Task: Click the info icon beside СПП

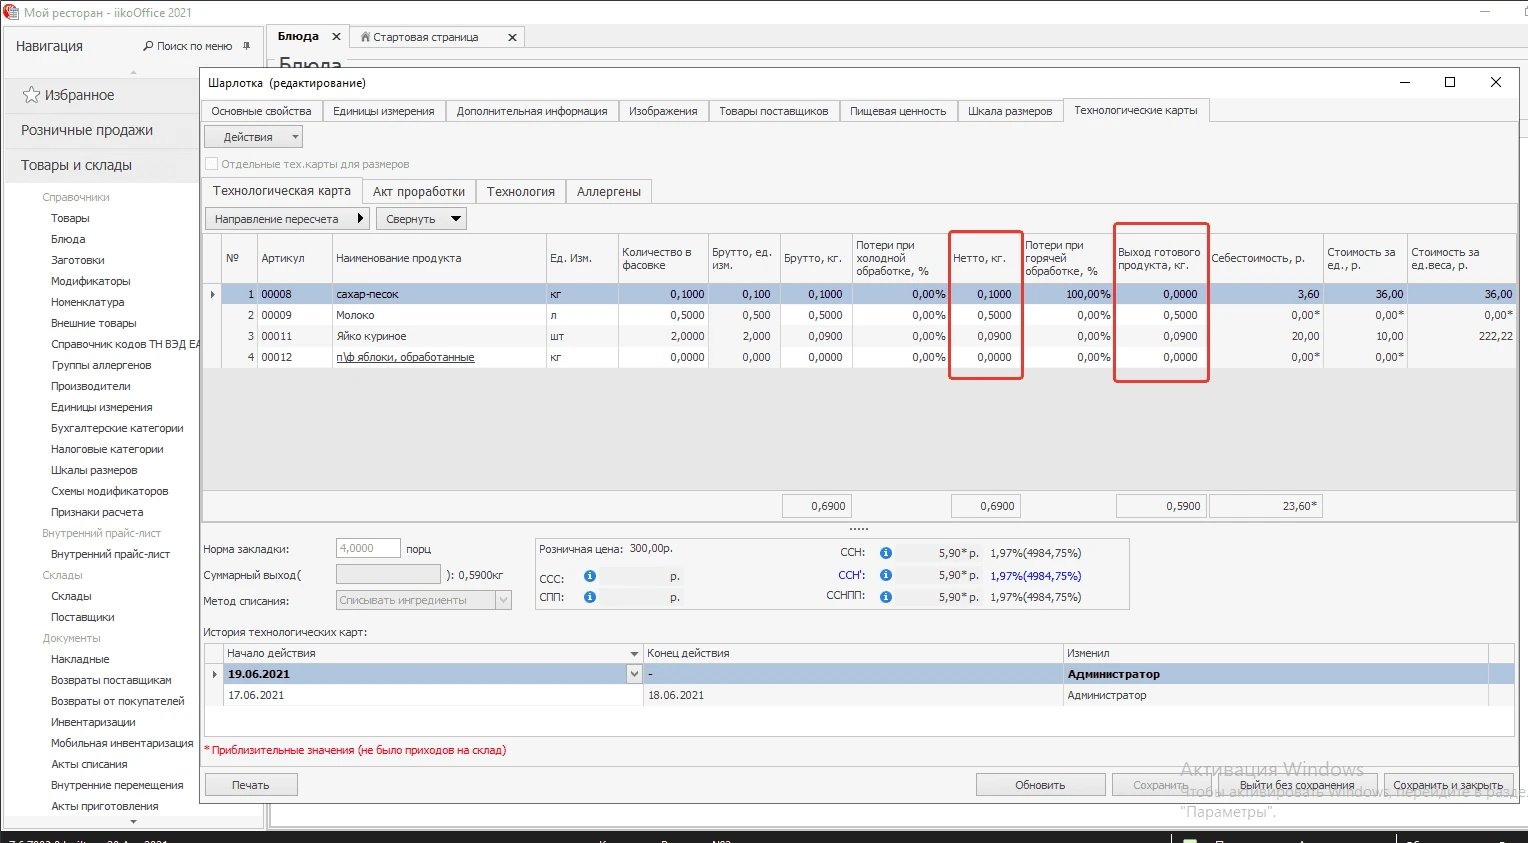Action: coord(590,597)
